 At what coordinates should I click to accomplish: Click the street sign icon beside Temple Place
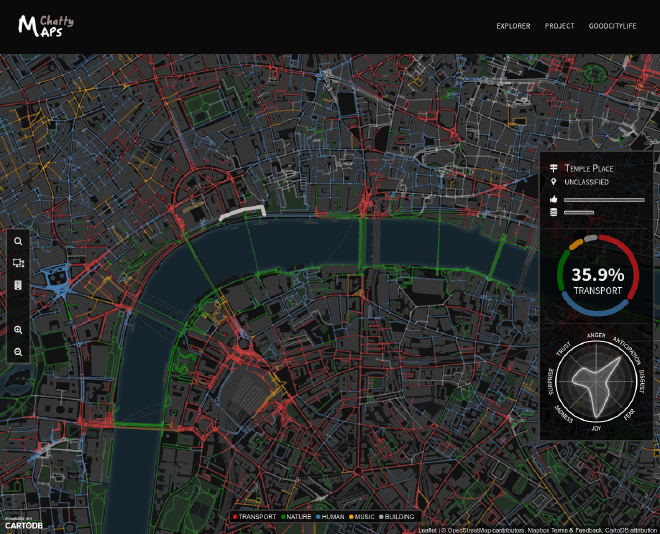click(x=553, y=168)
